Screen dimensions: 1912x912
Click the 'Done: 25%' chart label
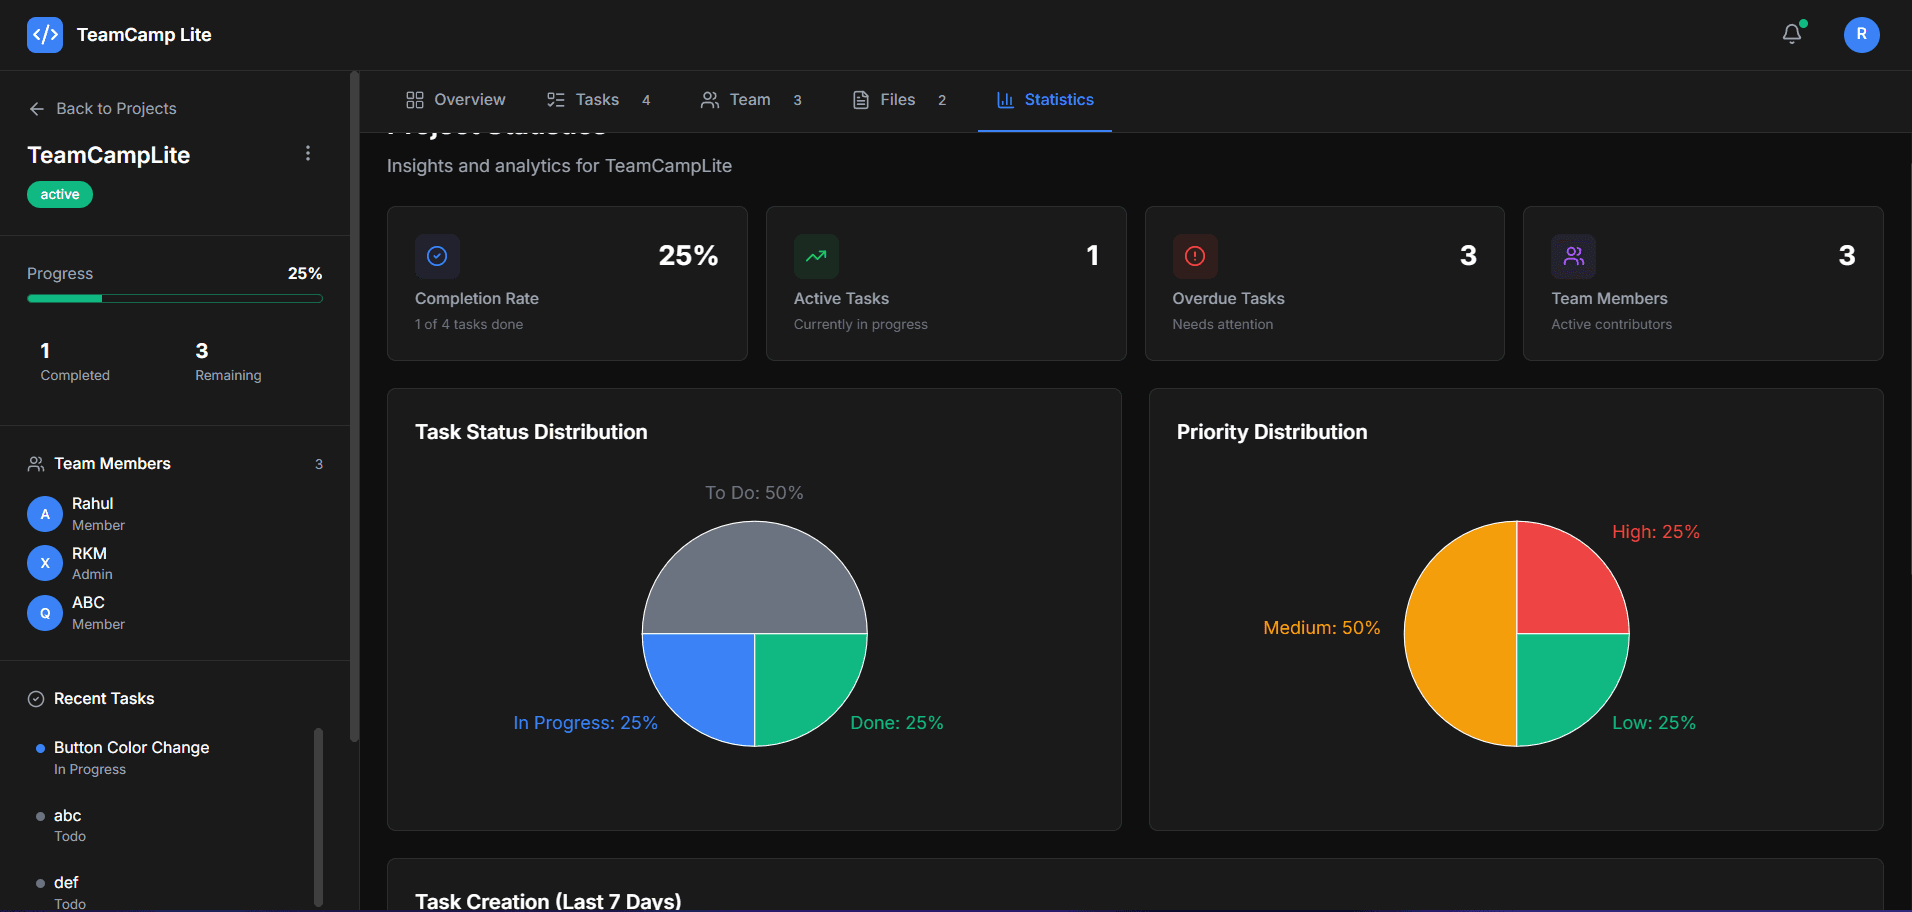coord(897,723)
